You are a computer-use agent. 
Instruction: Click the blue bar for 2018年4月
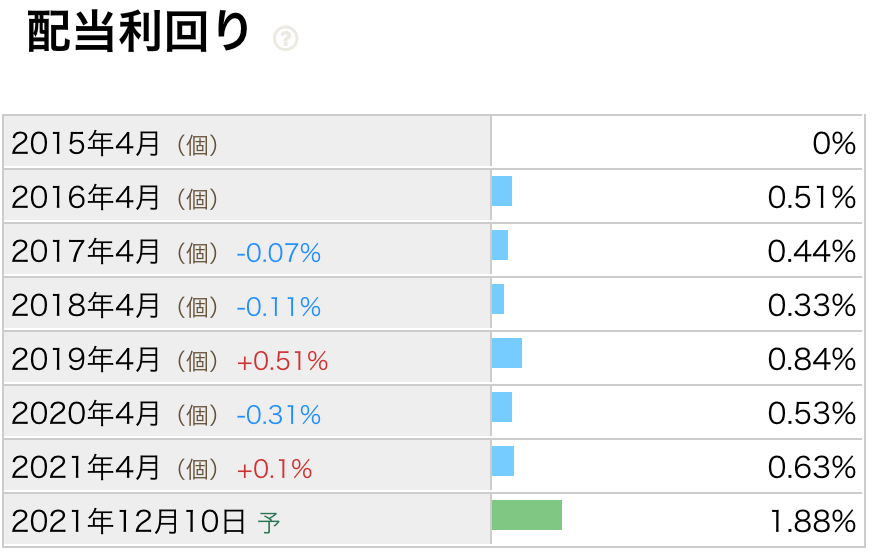tap(498, 299)
